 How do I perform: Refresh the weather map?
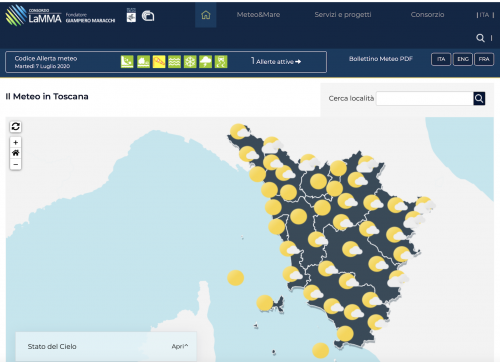[15, 127]
